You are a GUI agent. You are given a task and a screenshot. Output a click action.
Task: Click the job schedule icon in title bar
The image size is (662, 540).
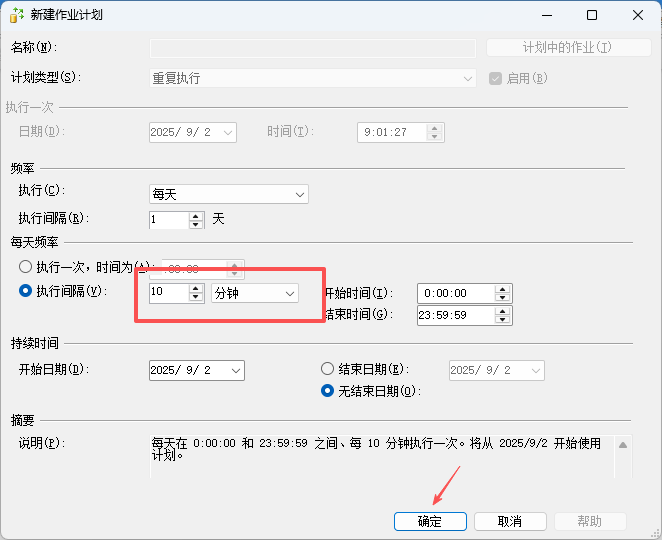coord(17,15)
